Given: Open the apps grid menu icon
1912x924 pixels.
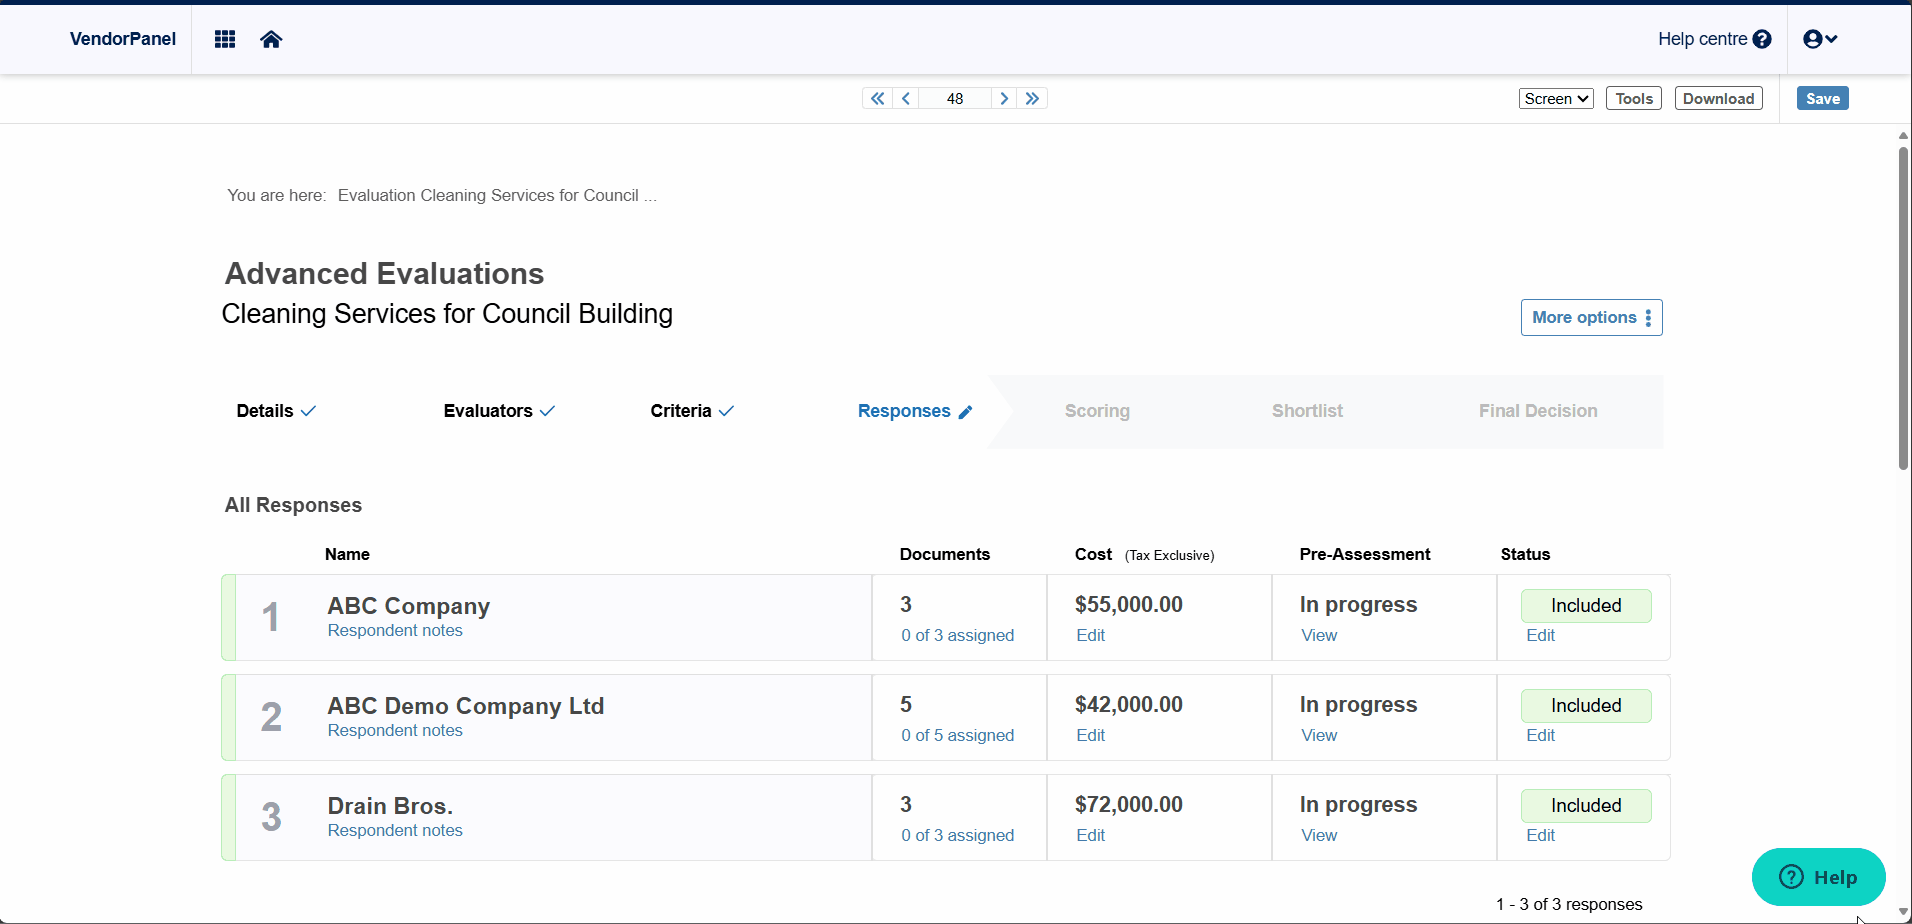Looking at the screenshot, I should (225, 39).
